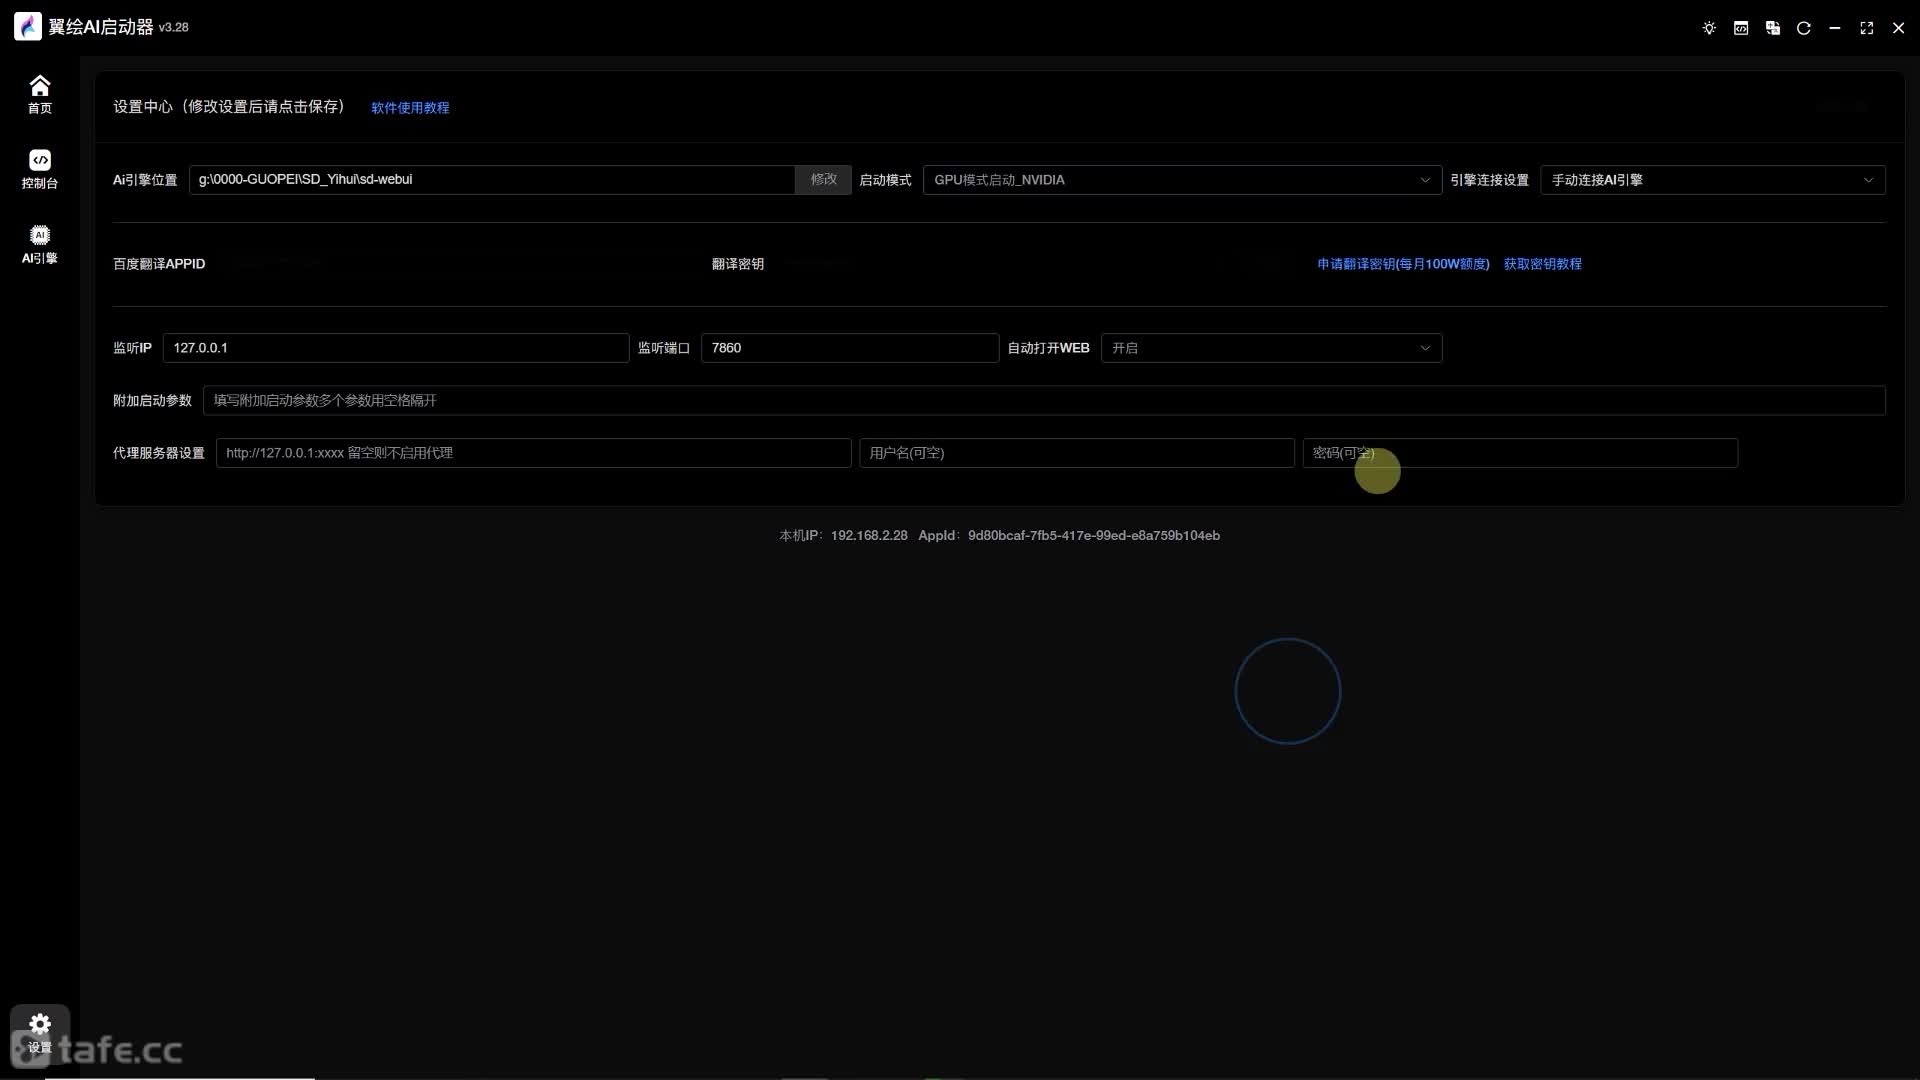The height and width of the screenshot is (1080, 1920).
Task: Click the 本机IP 192.168.2.28 text
Action: 843,536
